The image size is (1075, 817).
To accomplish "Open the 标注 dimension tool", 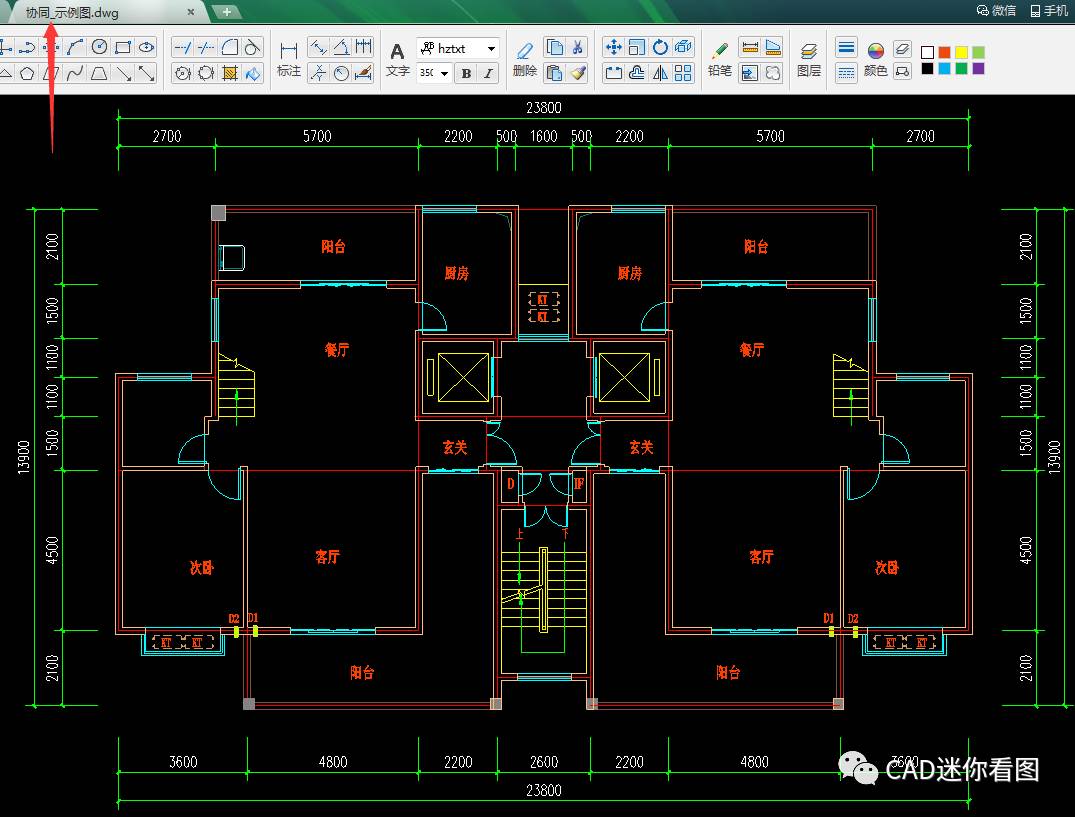I will coord(289,59).
